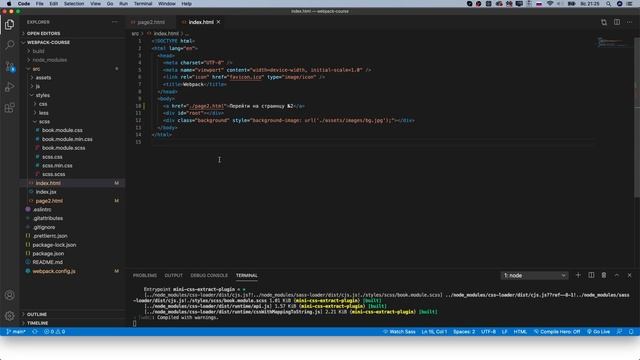The width and height of the screenshot is (640, 360).
Task: Open the Apple menu
Action: point(9,4)
